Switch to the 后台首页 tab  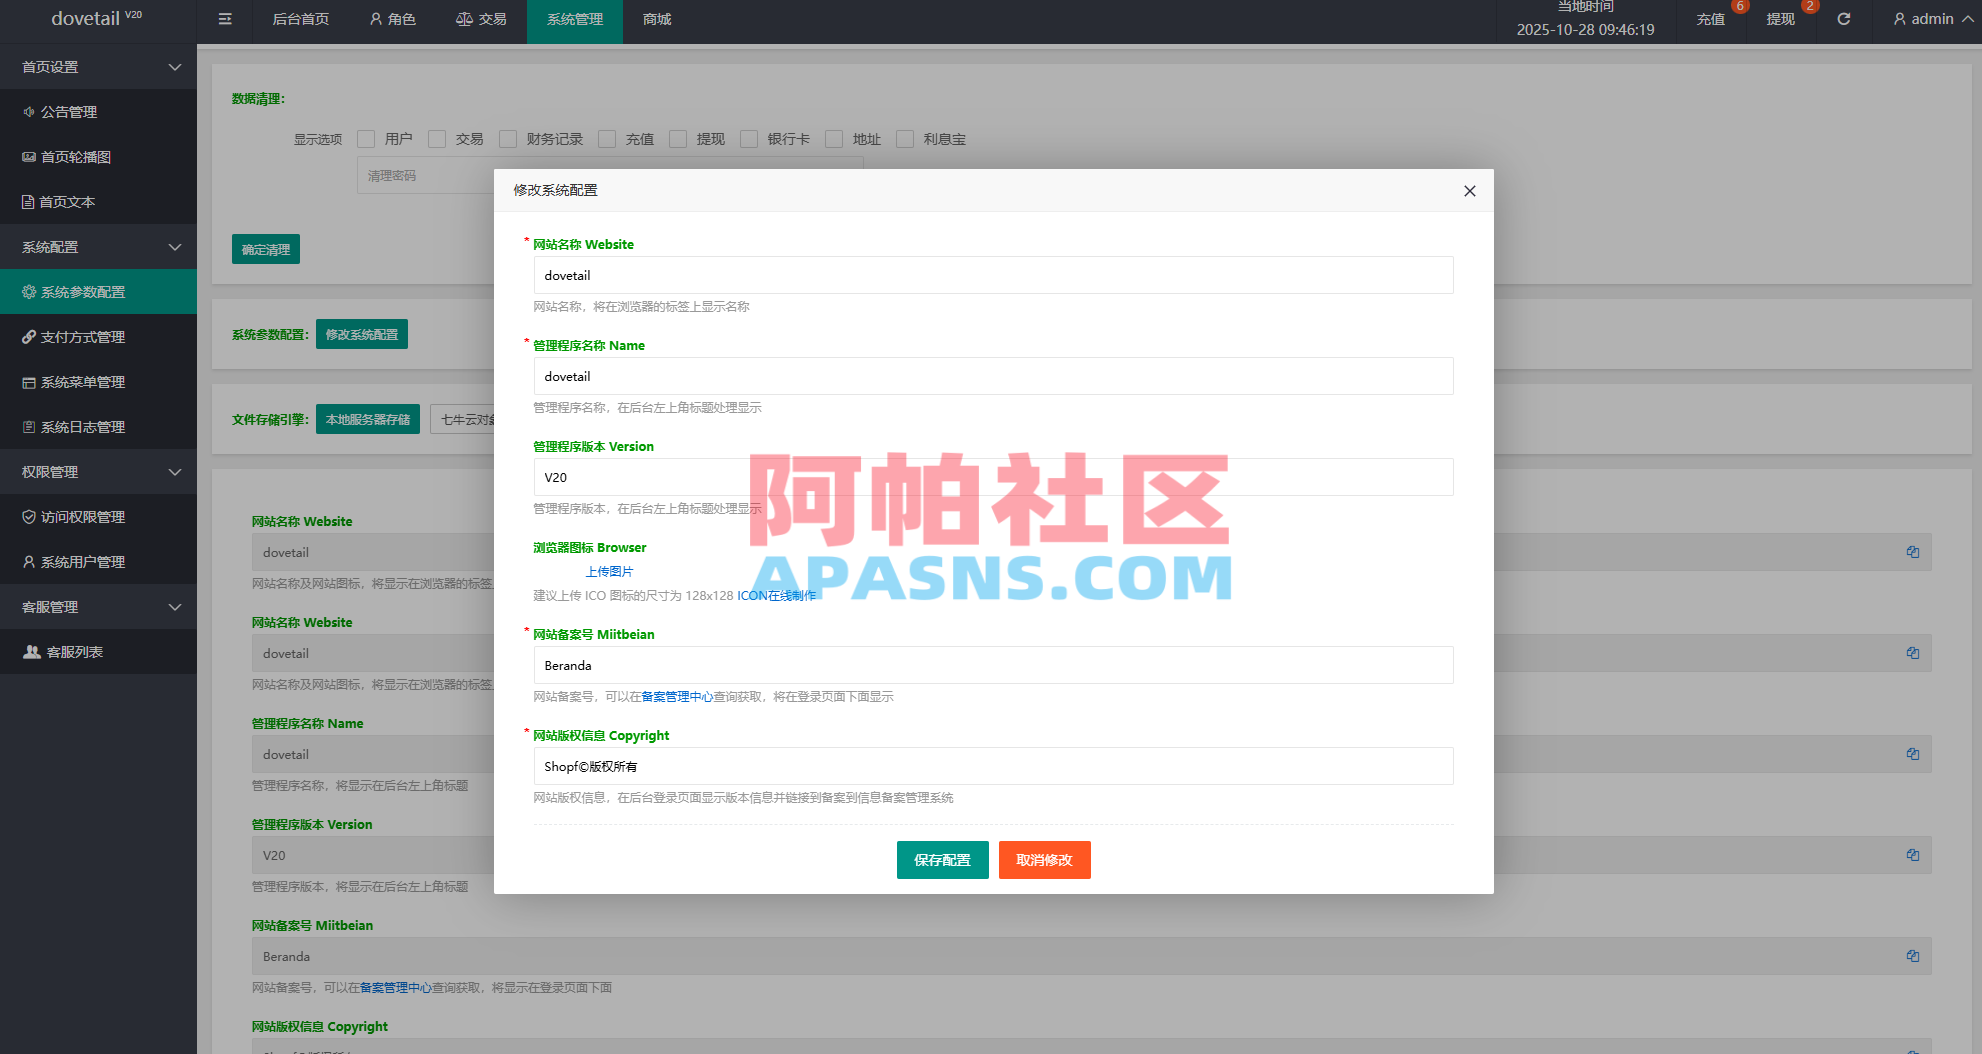[x=300, y=19]
